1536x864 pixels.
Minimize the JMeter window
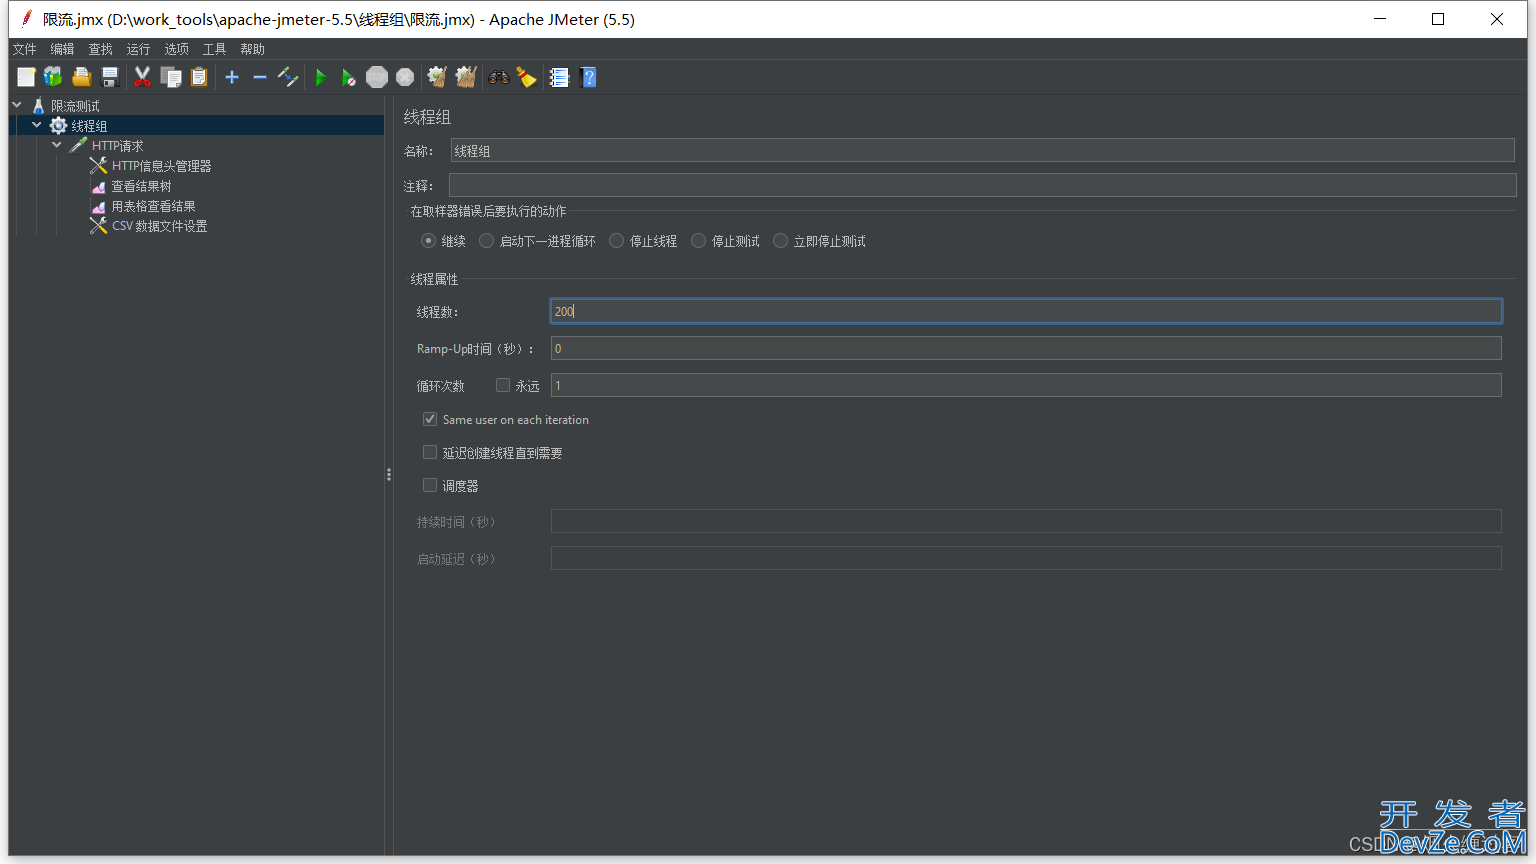1380,19
